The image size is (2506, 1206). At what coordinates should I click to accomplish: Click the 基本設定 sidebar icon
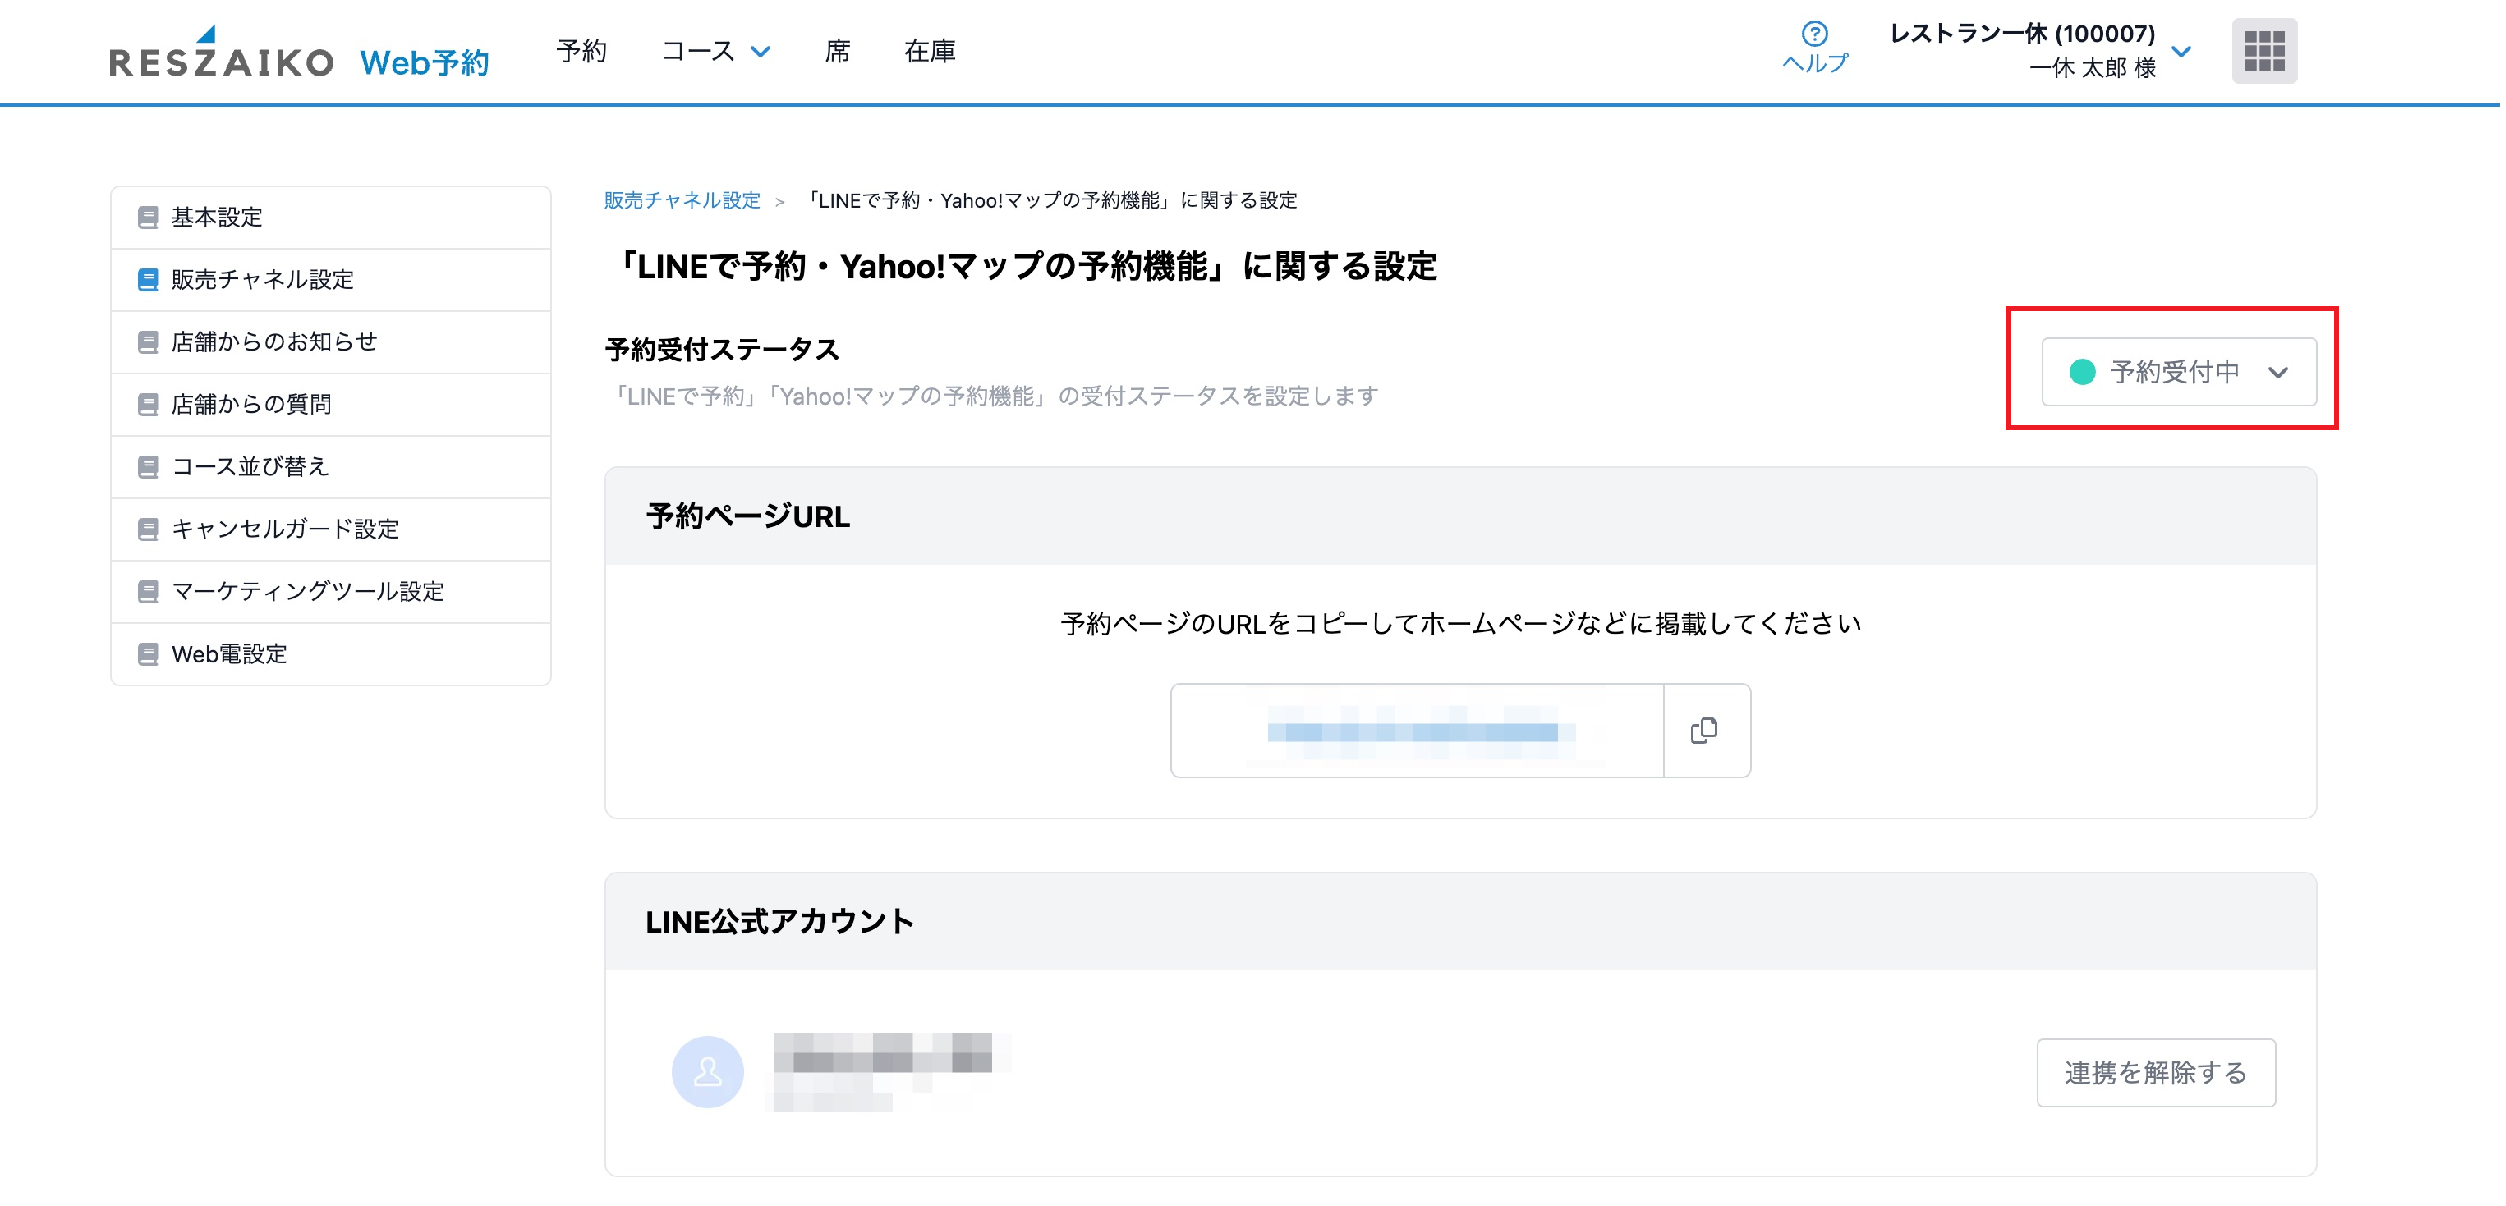[x=148, y=217]
